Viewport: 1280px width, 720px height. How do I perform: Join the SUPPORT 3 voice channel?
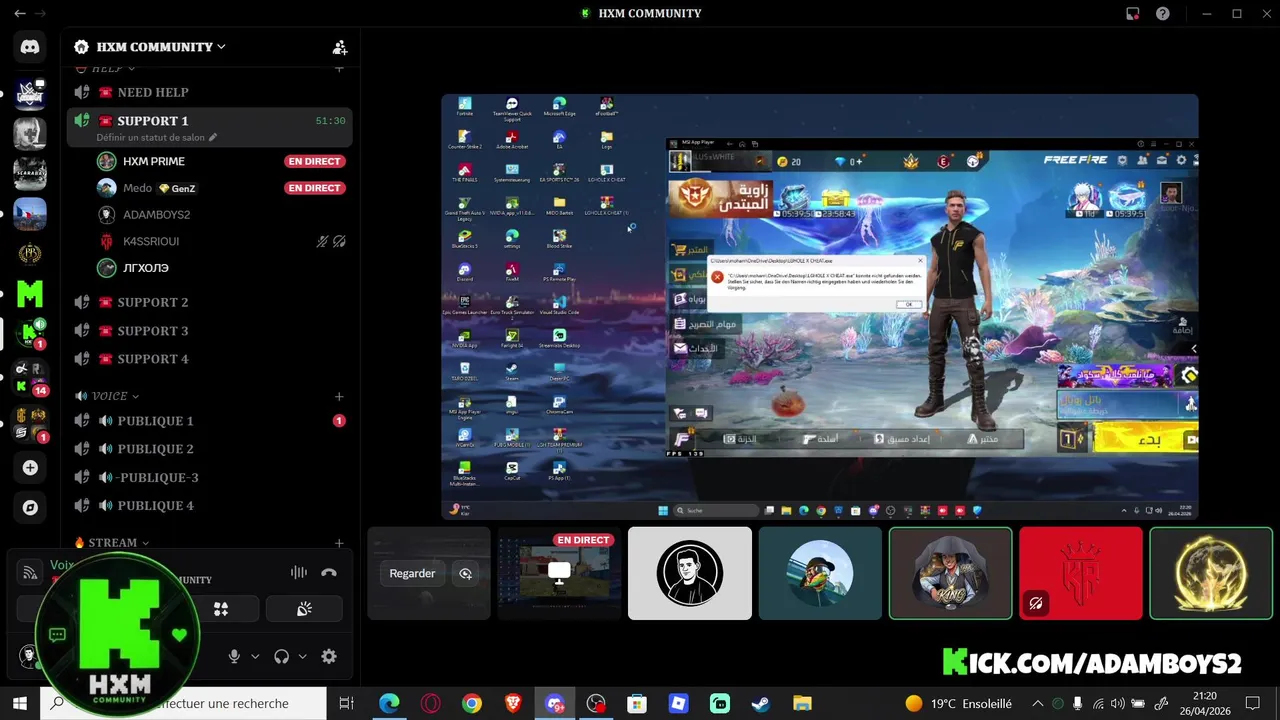coord(209,331)
